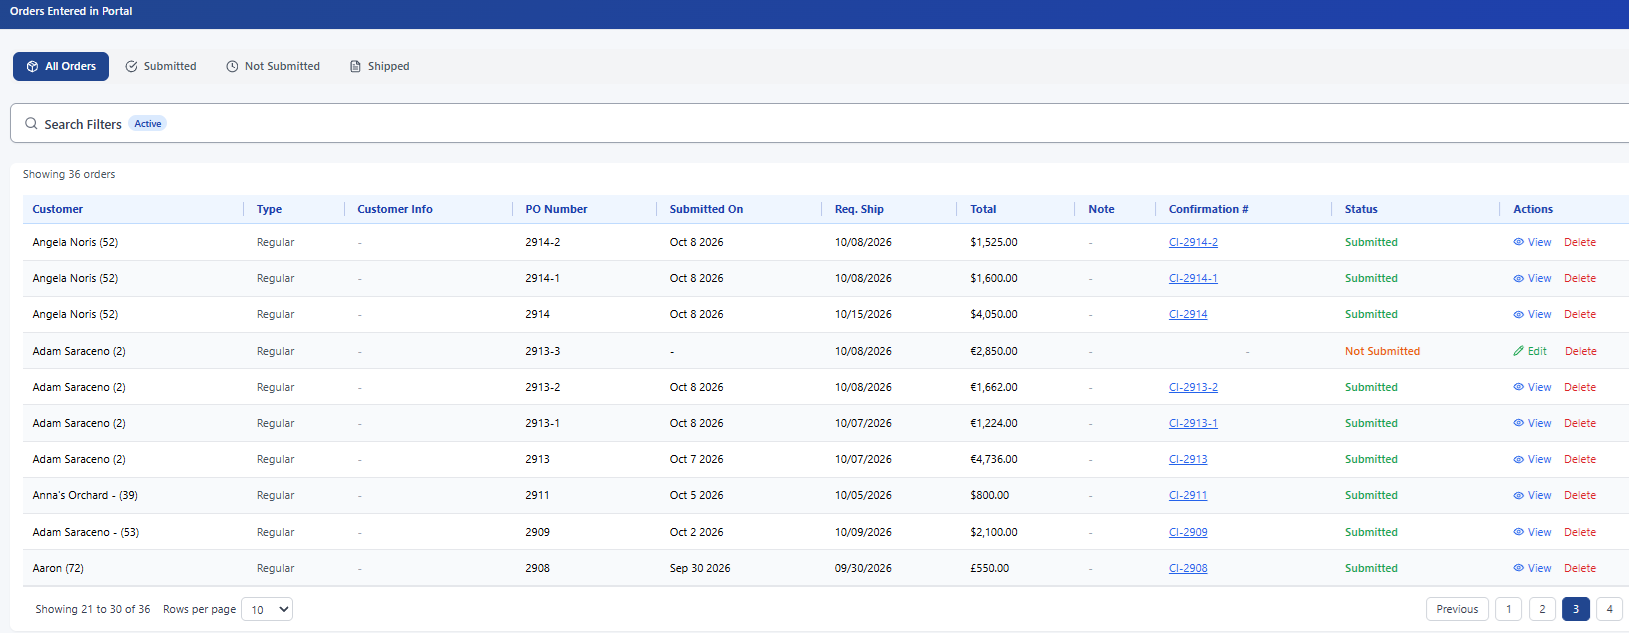Image resolution: width=1629 pixels, height=633 pixels.
Task: Delete order with PO 2914-2
Action: click(x=1580, y=242)
